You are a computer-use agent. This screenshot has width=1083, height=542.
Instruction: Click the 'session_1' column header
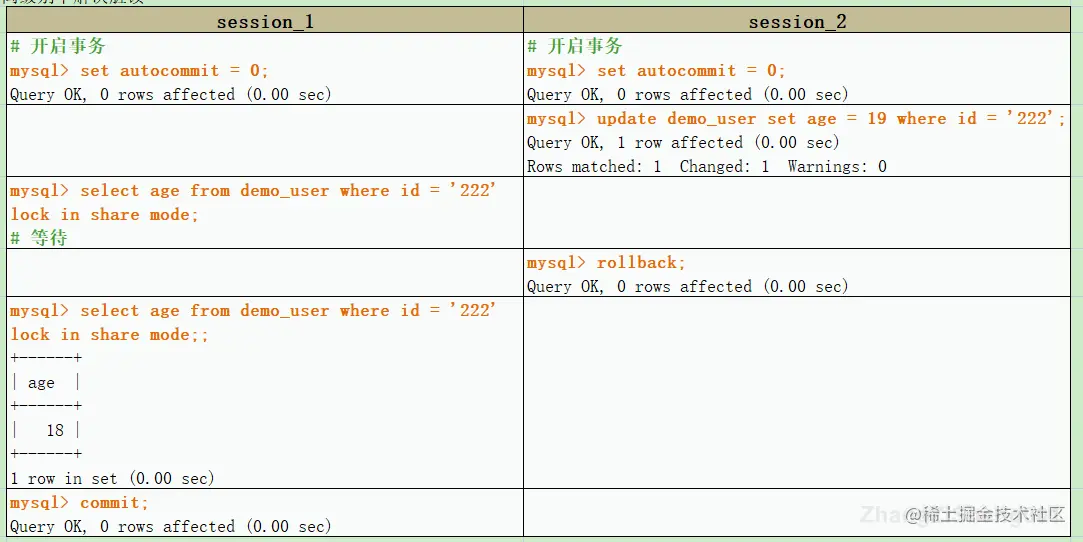pos(265,21)
